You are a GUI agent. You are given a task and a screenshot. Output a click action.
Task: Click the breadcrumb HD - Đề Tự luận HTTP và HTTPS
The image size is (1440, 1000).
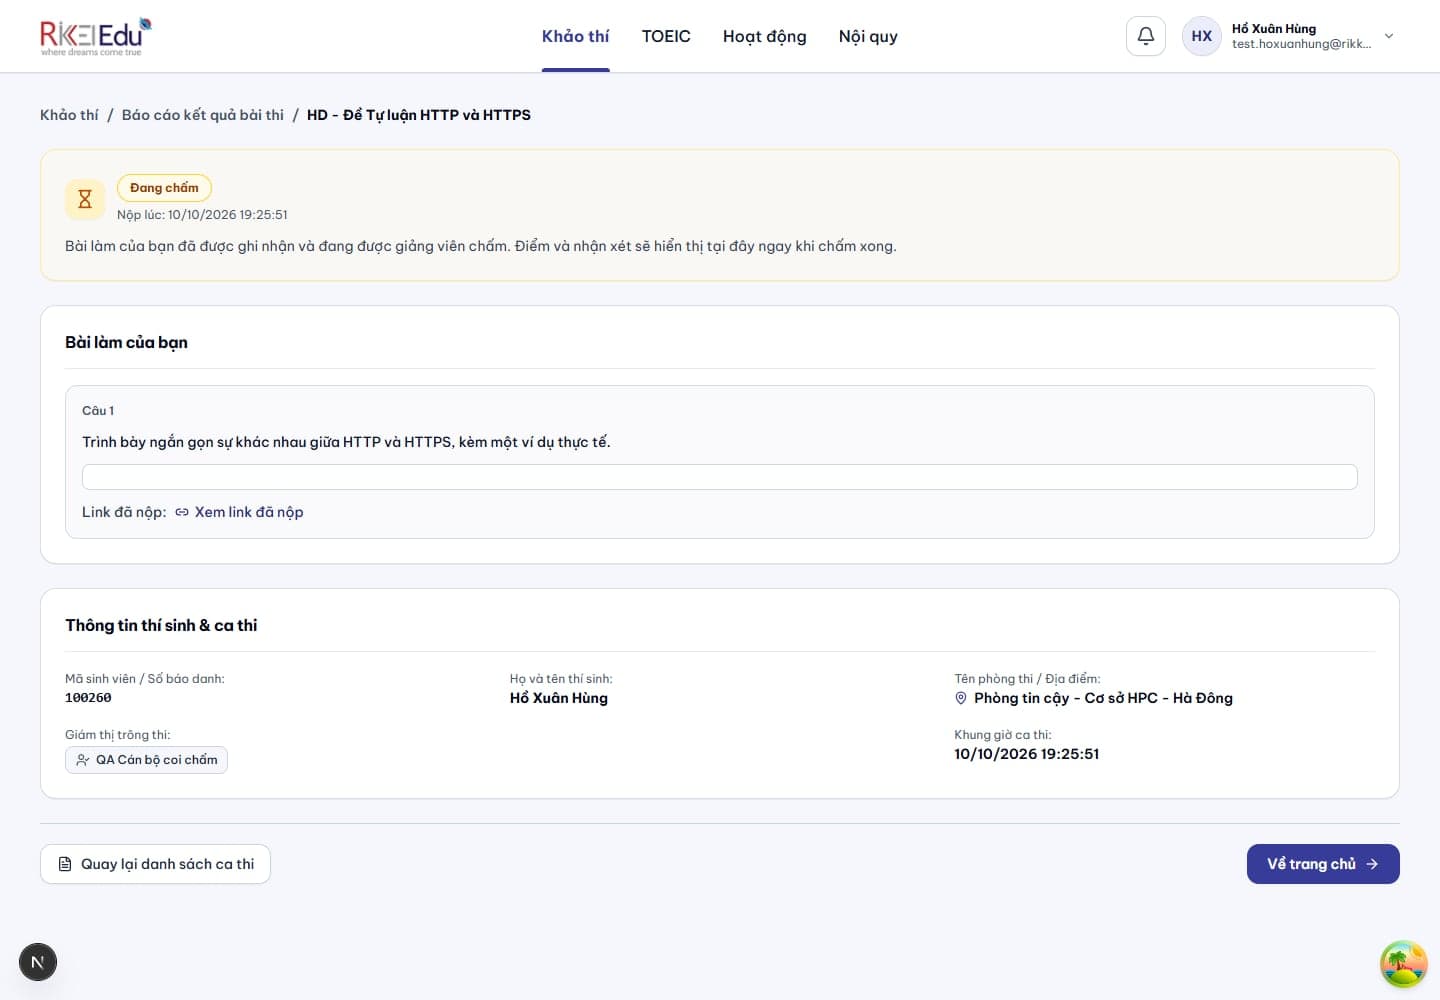[x=419, y=115]
